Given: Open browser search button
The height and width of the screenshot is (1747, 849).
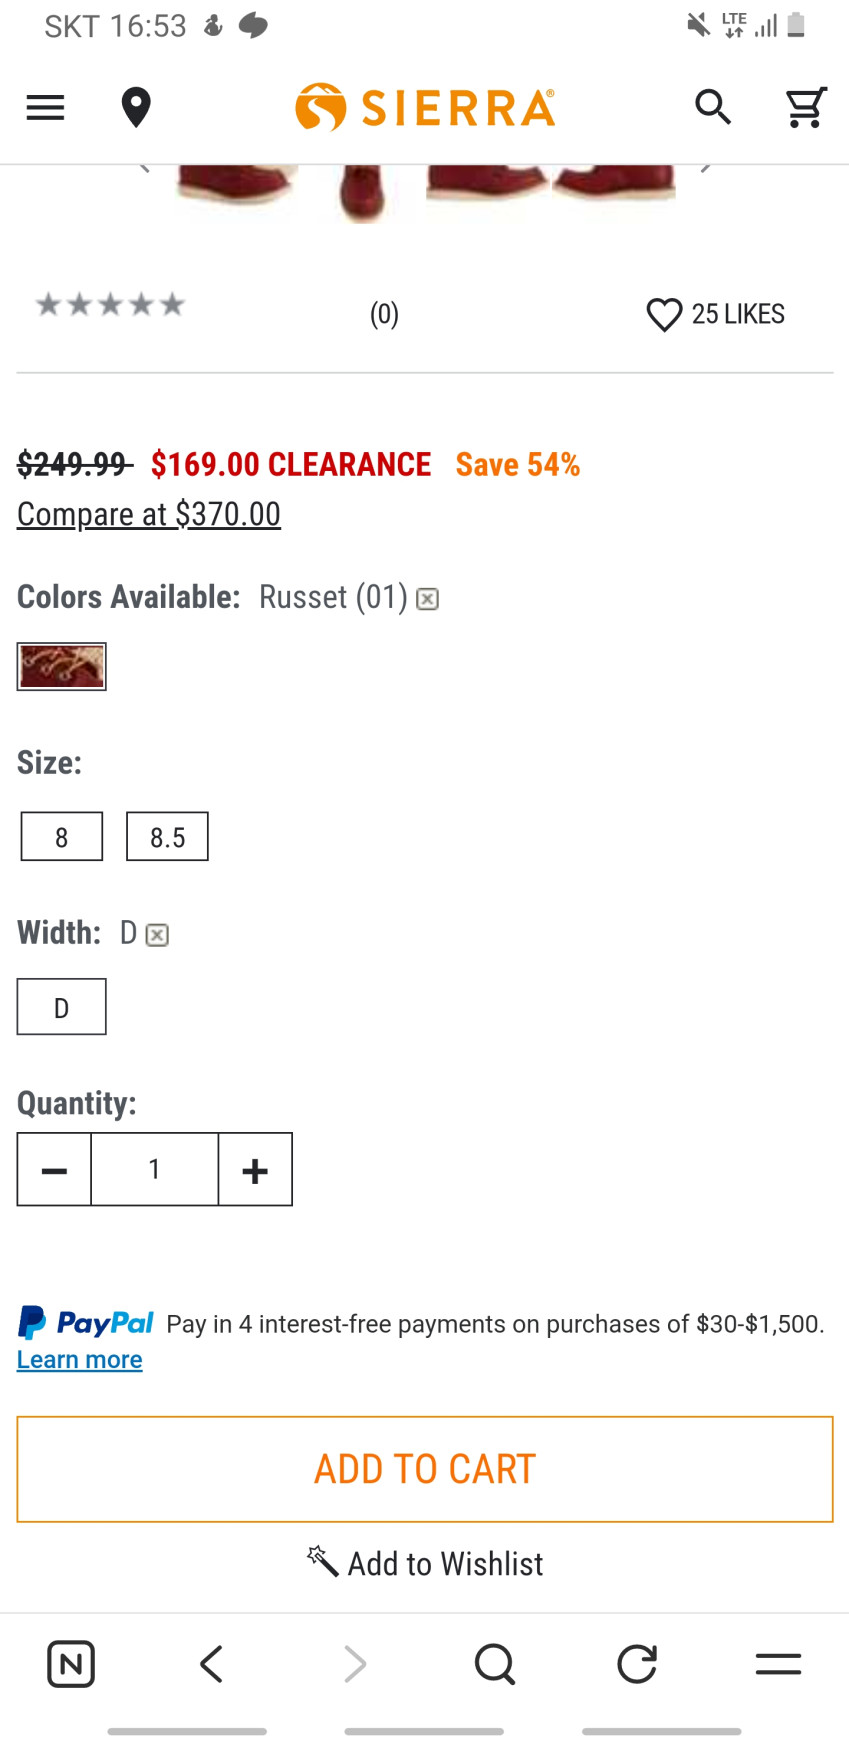Looking at the screenshot, I should pos(495,1664).
